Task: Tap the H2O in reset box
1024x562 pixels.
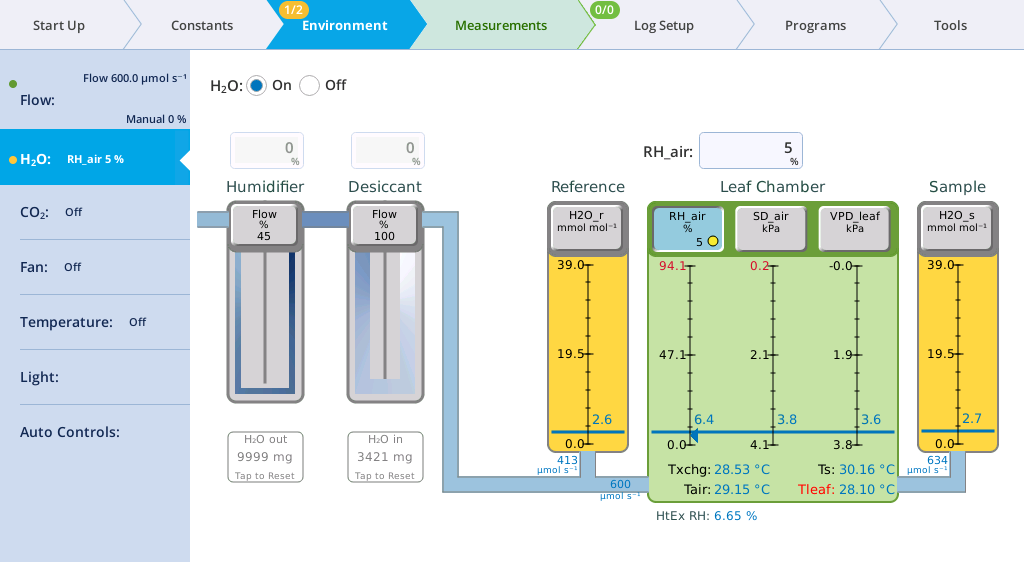Action: (x=385, y=457)
